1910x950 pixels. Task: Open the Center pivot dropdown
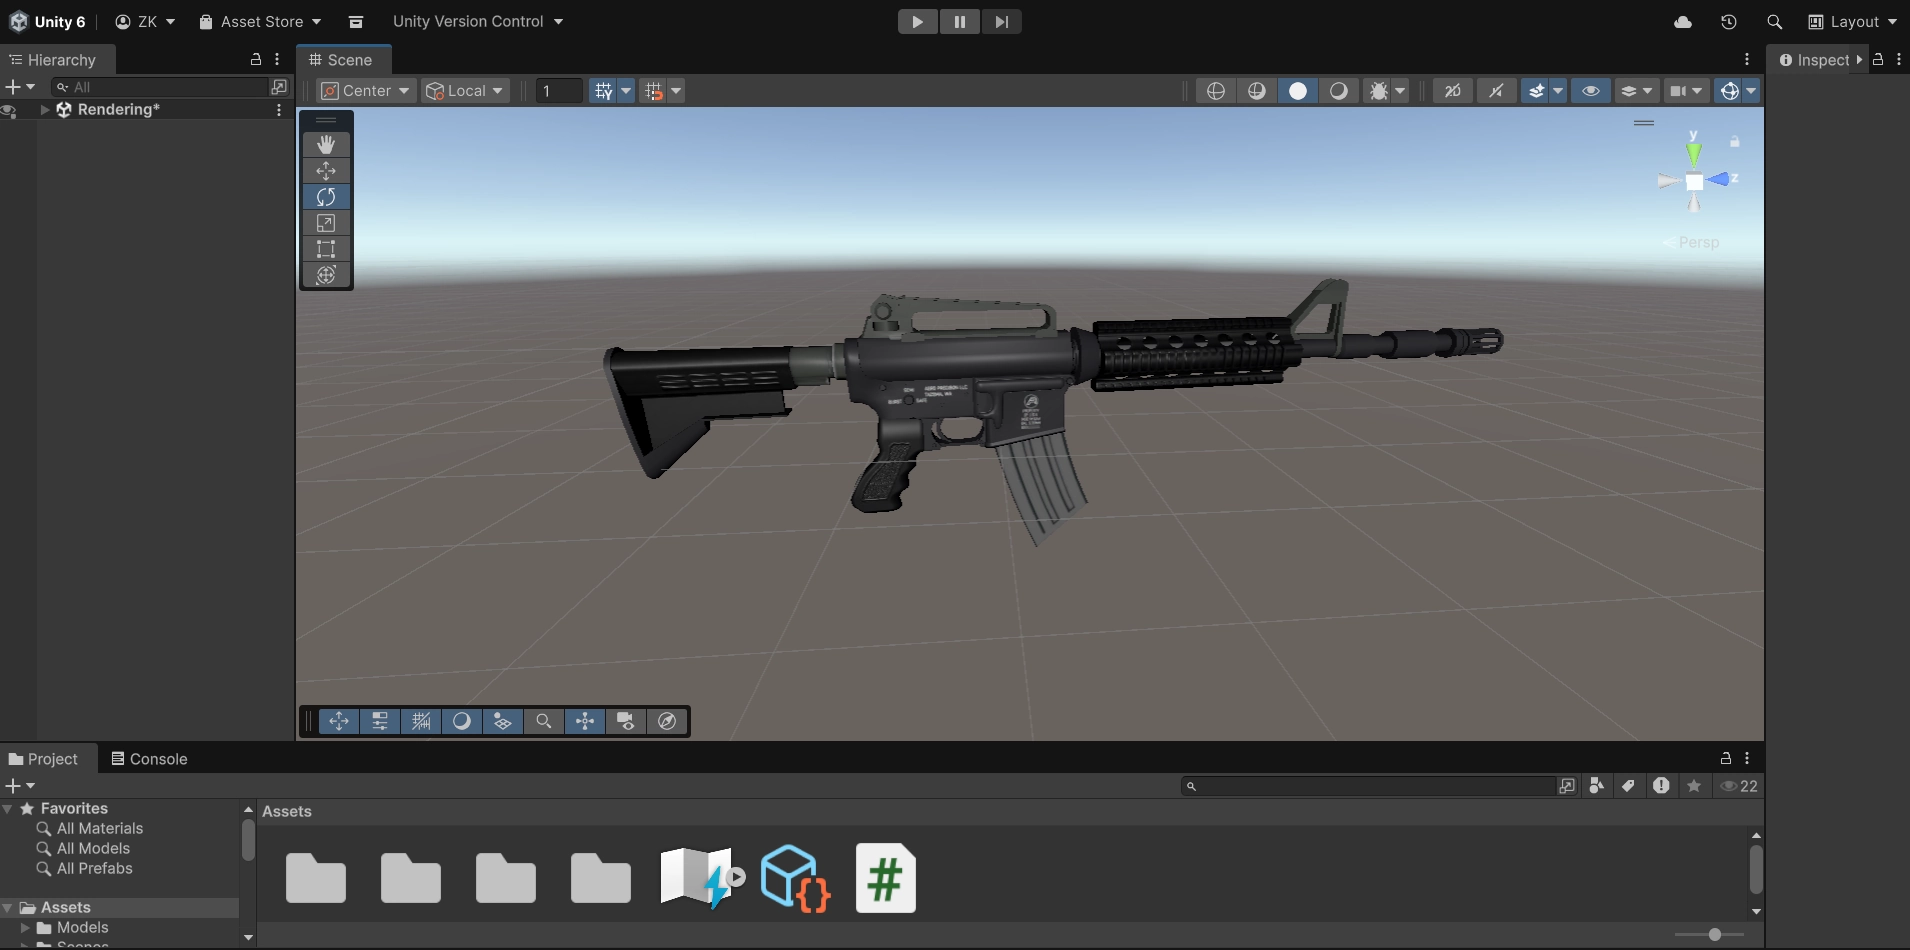(365, 91)
